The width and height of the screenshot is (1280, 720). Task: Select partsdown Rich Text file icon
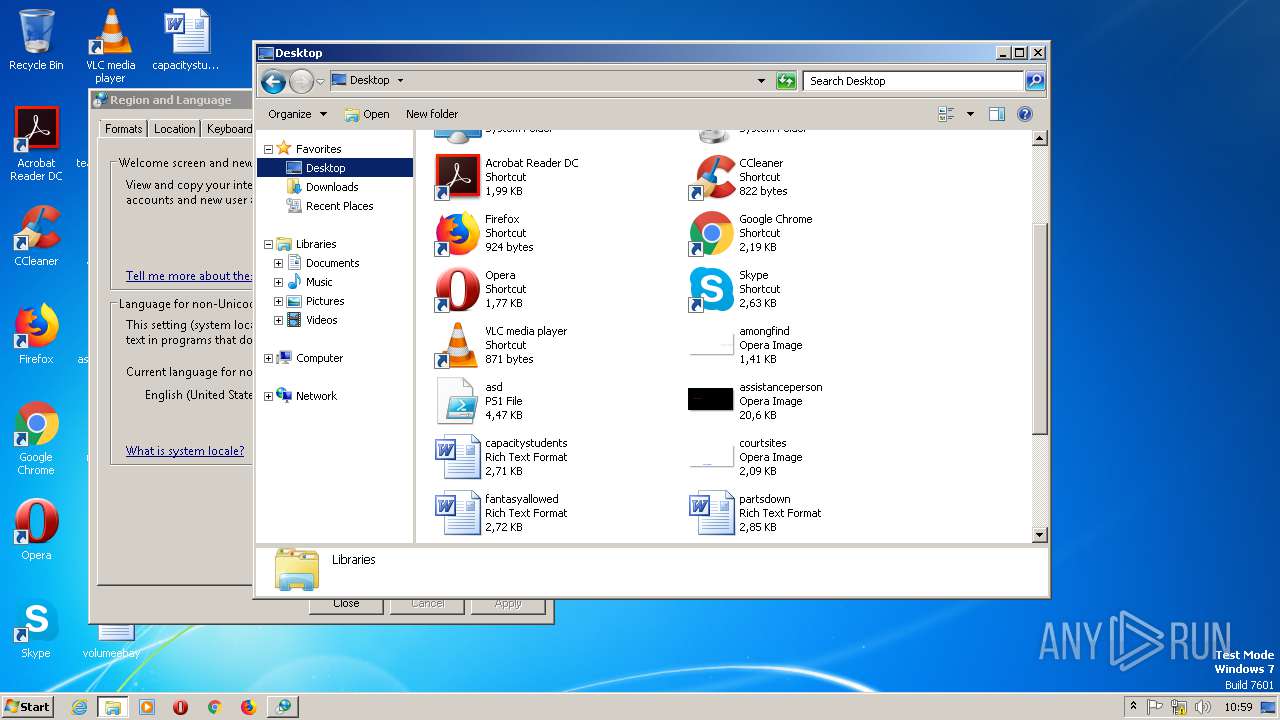pos(712,513)
